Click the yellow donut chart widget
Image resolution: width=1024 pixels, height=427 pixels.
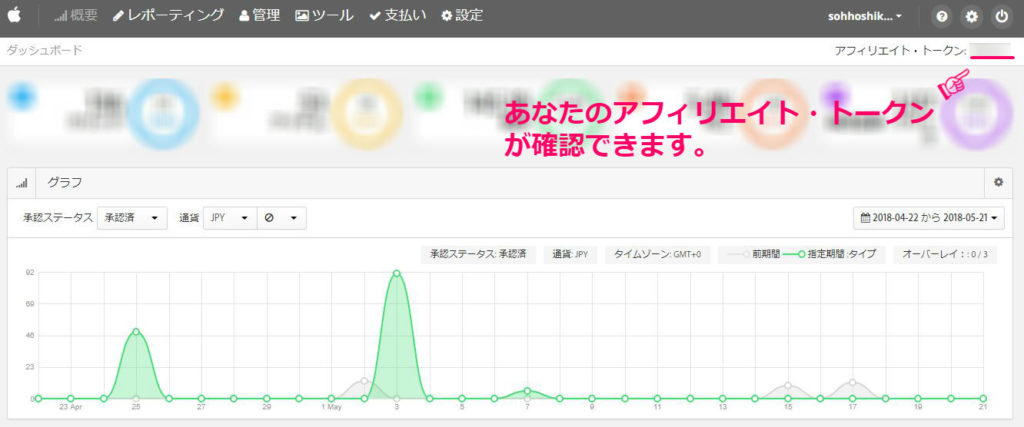[x=366, y=115]
